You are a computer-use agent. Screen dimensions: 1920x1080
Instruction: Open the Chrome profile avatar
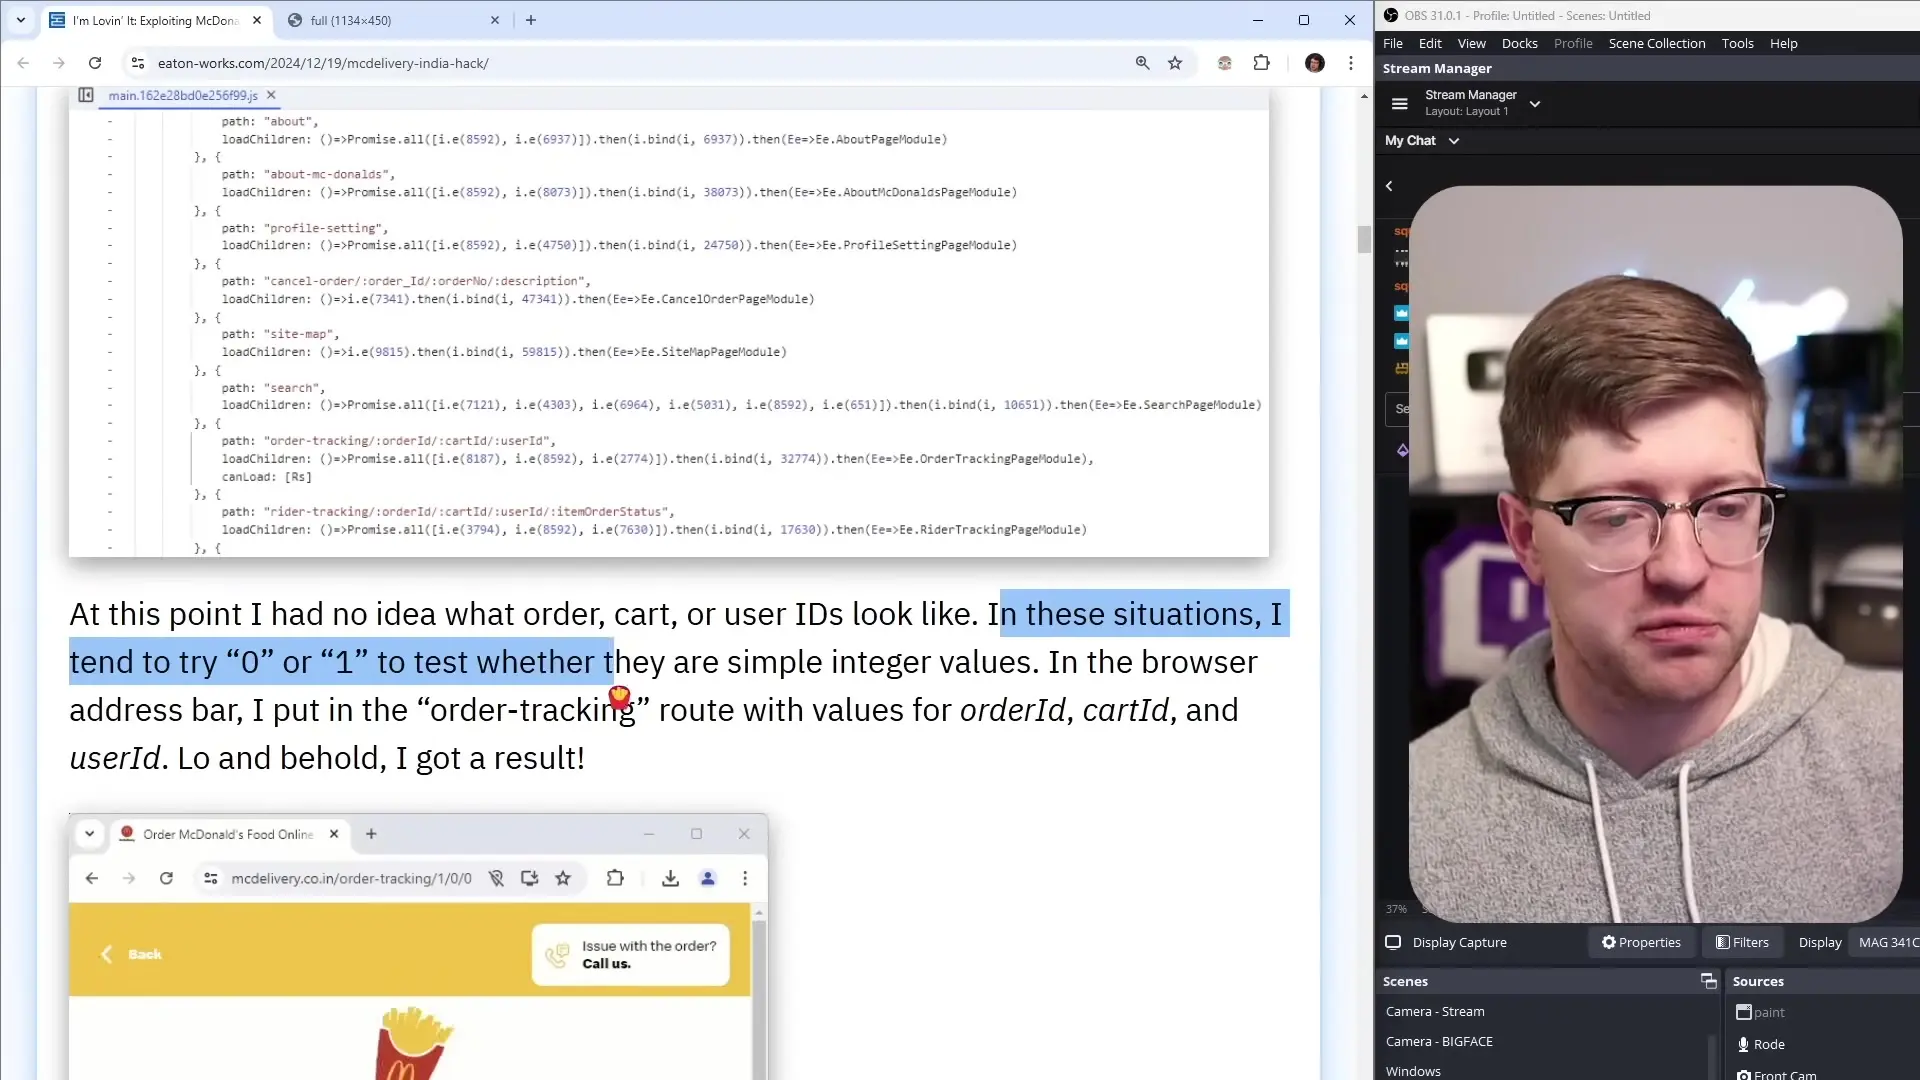1315,63
